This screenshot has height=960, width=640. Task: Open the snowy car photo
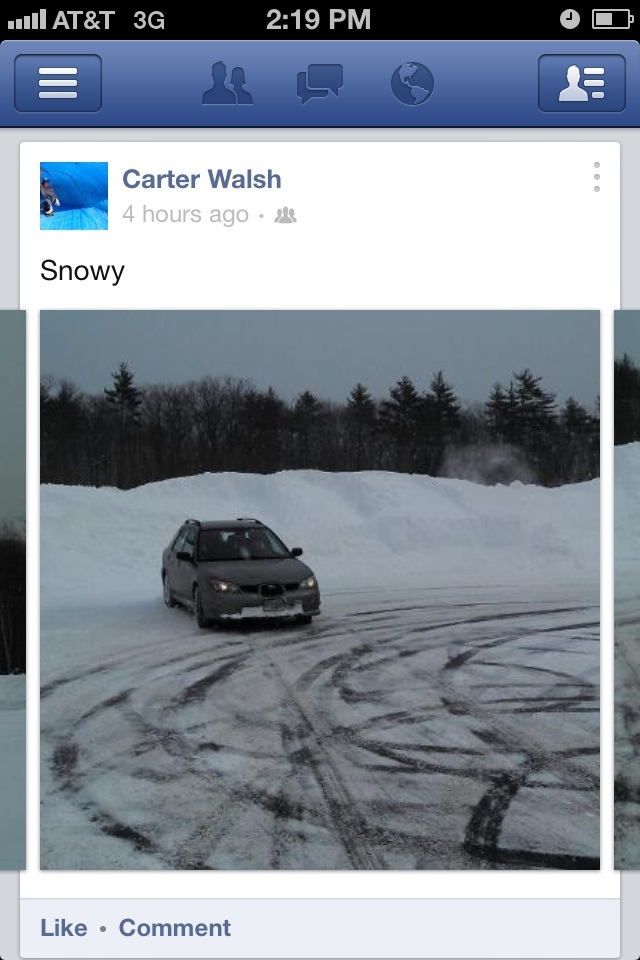[320, 590]
